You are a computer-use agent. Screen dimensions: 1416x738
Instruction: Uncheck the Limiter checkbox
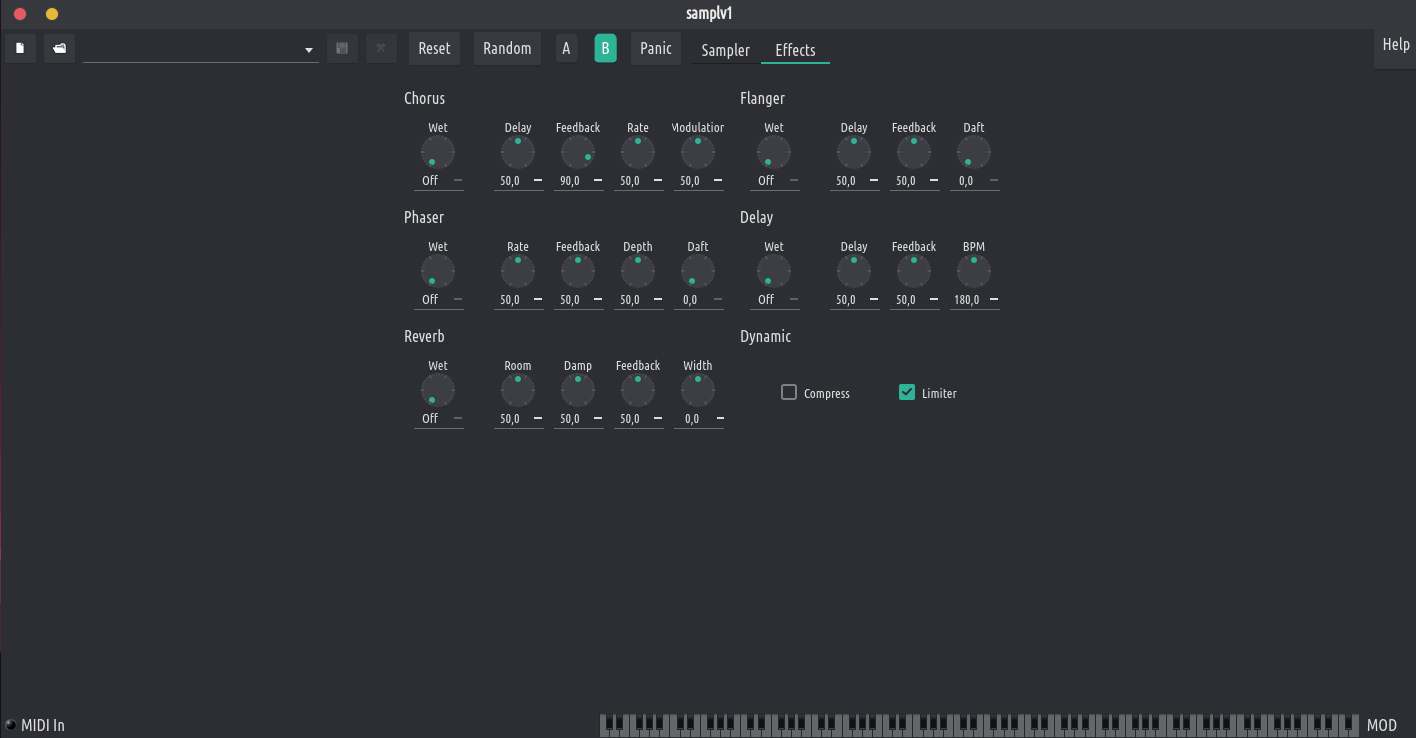click(x=907, y=393)
